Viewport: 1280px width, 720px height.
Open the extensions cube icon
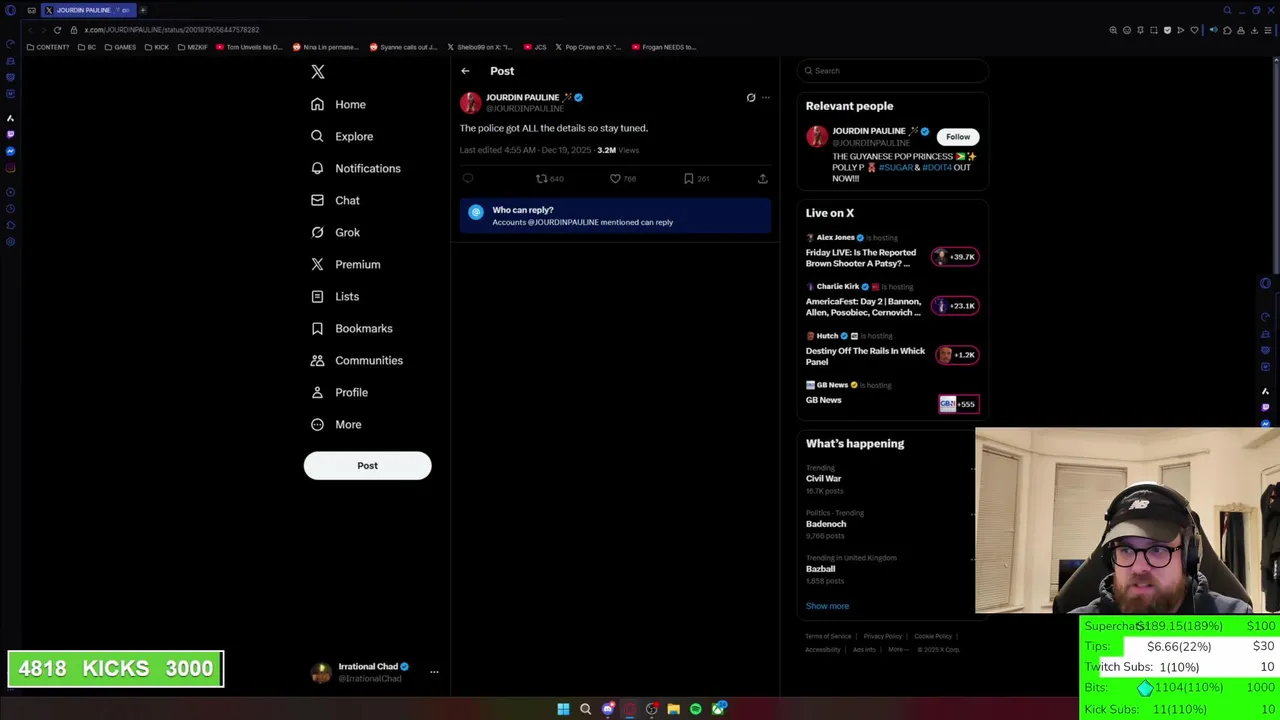tap(1227, 30)
